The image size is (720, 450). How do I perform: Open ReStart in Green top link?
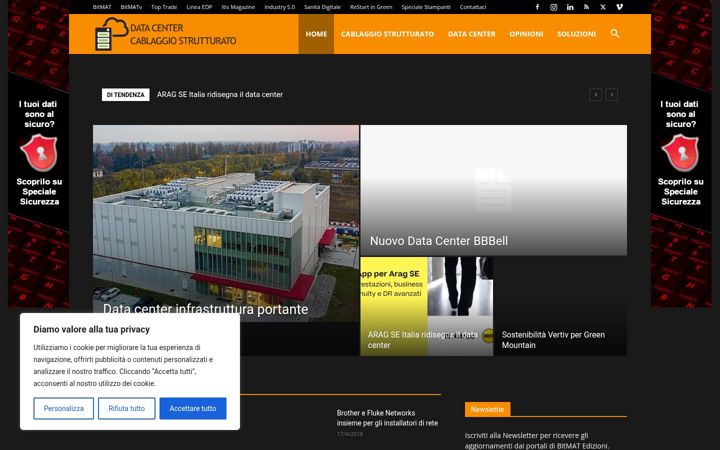tap(371, 7)
